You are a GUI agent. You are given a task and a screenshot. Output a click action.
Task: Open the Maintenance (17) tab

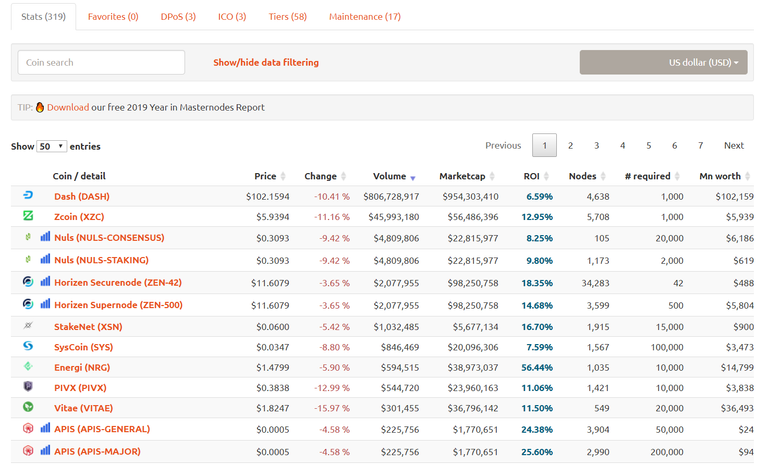click(365, 17)
